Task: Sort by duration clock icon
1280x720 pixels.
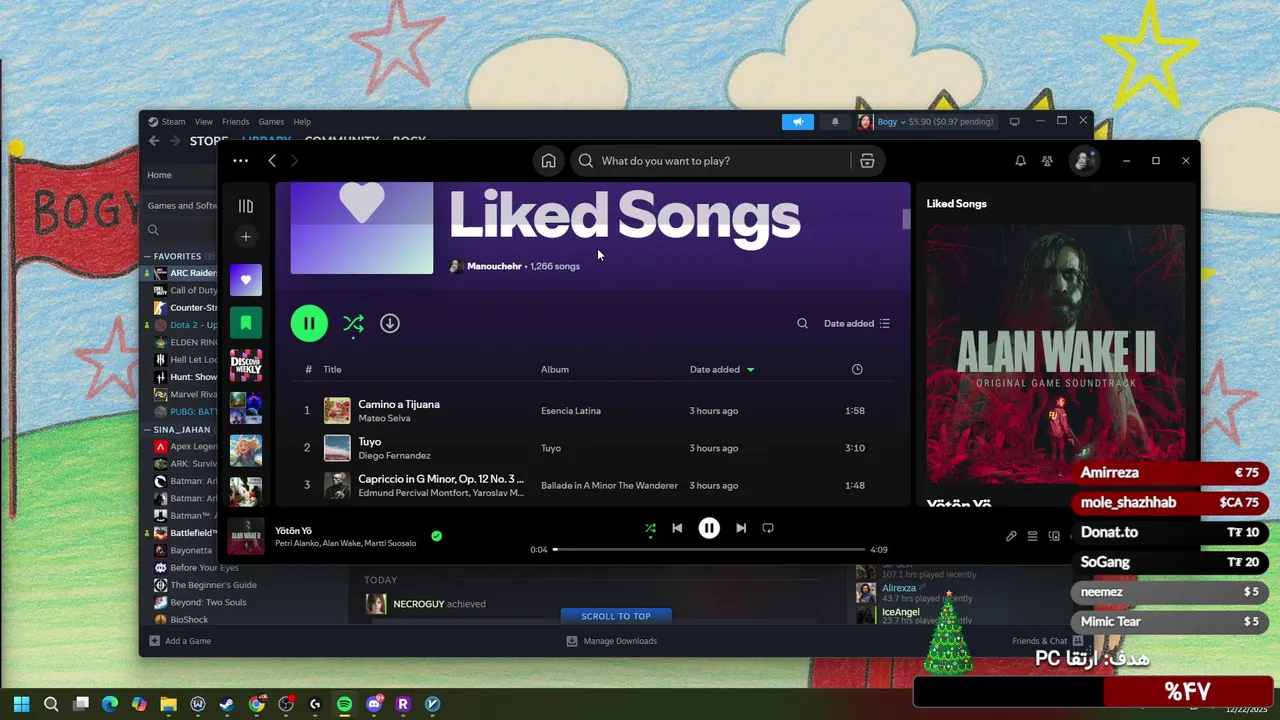Action: click(857, 370)
